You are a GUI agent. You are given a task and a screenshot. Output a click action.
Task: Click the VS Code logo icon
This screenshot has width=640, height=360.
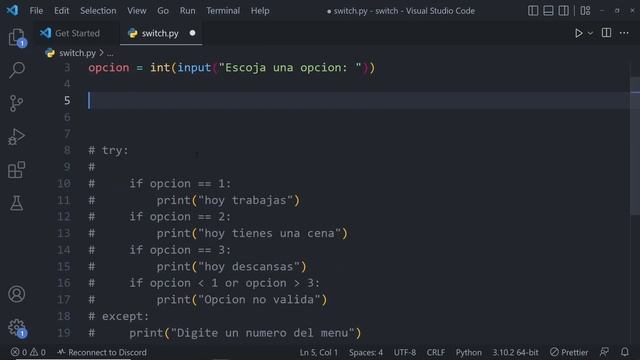click(x=12, y=10)
